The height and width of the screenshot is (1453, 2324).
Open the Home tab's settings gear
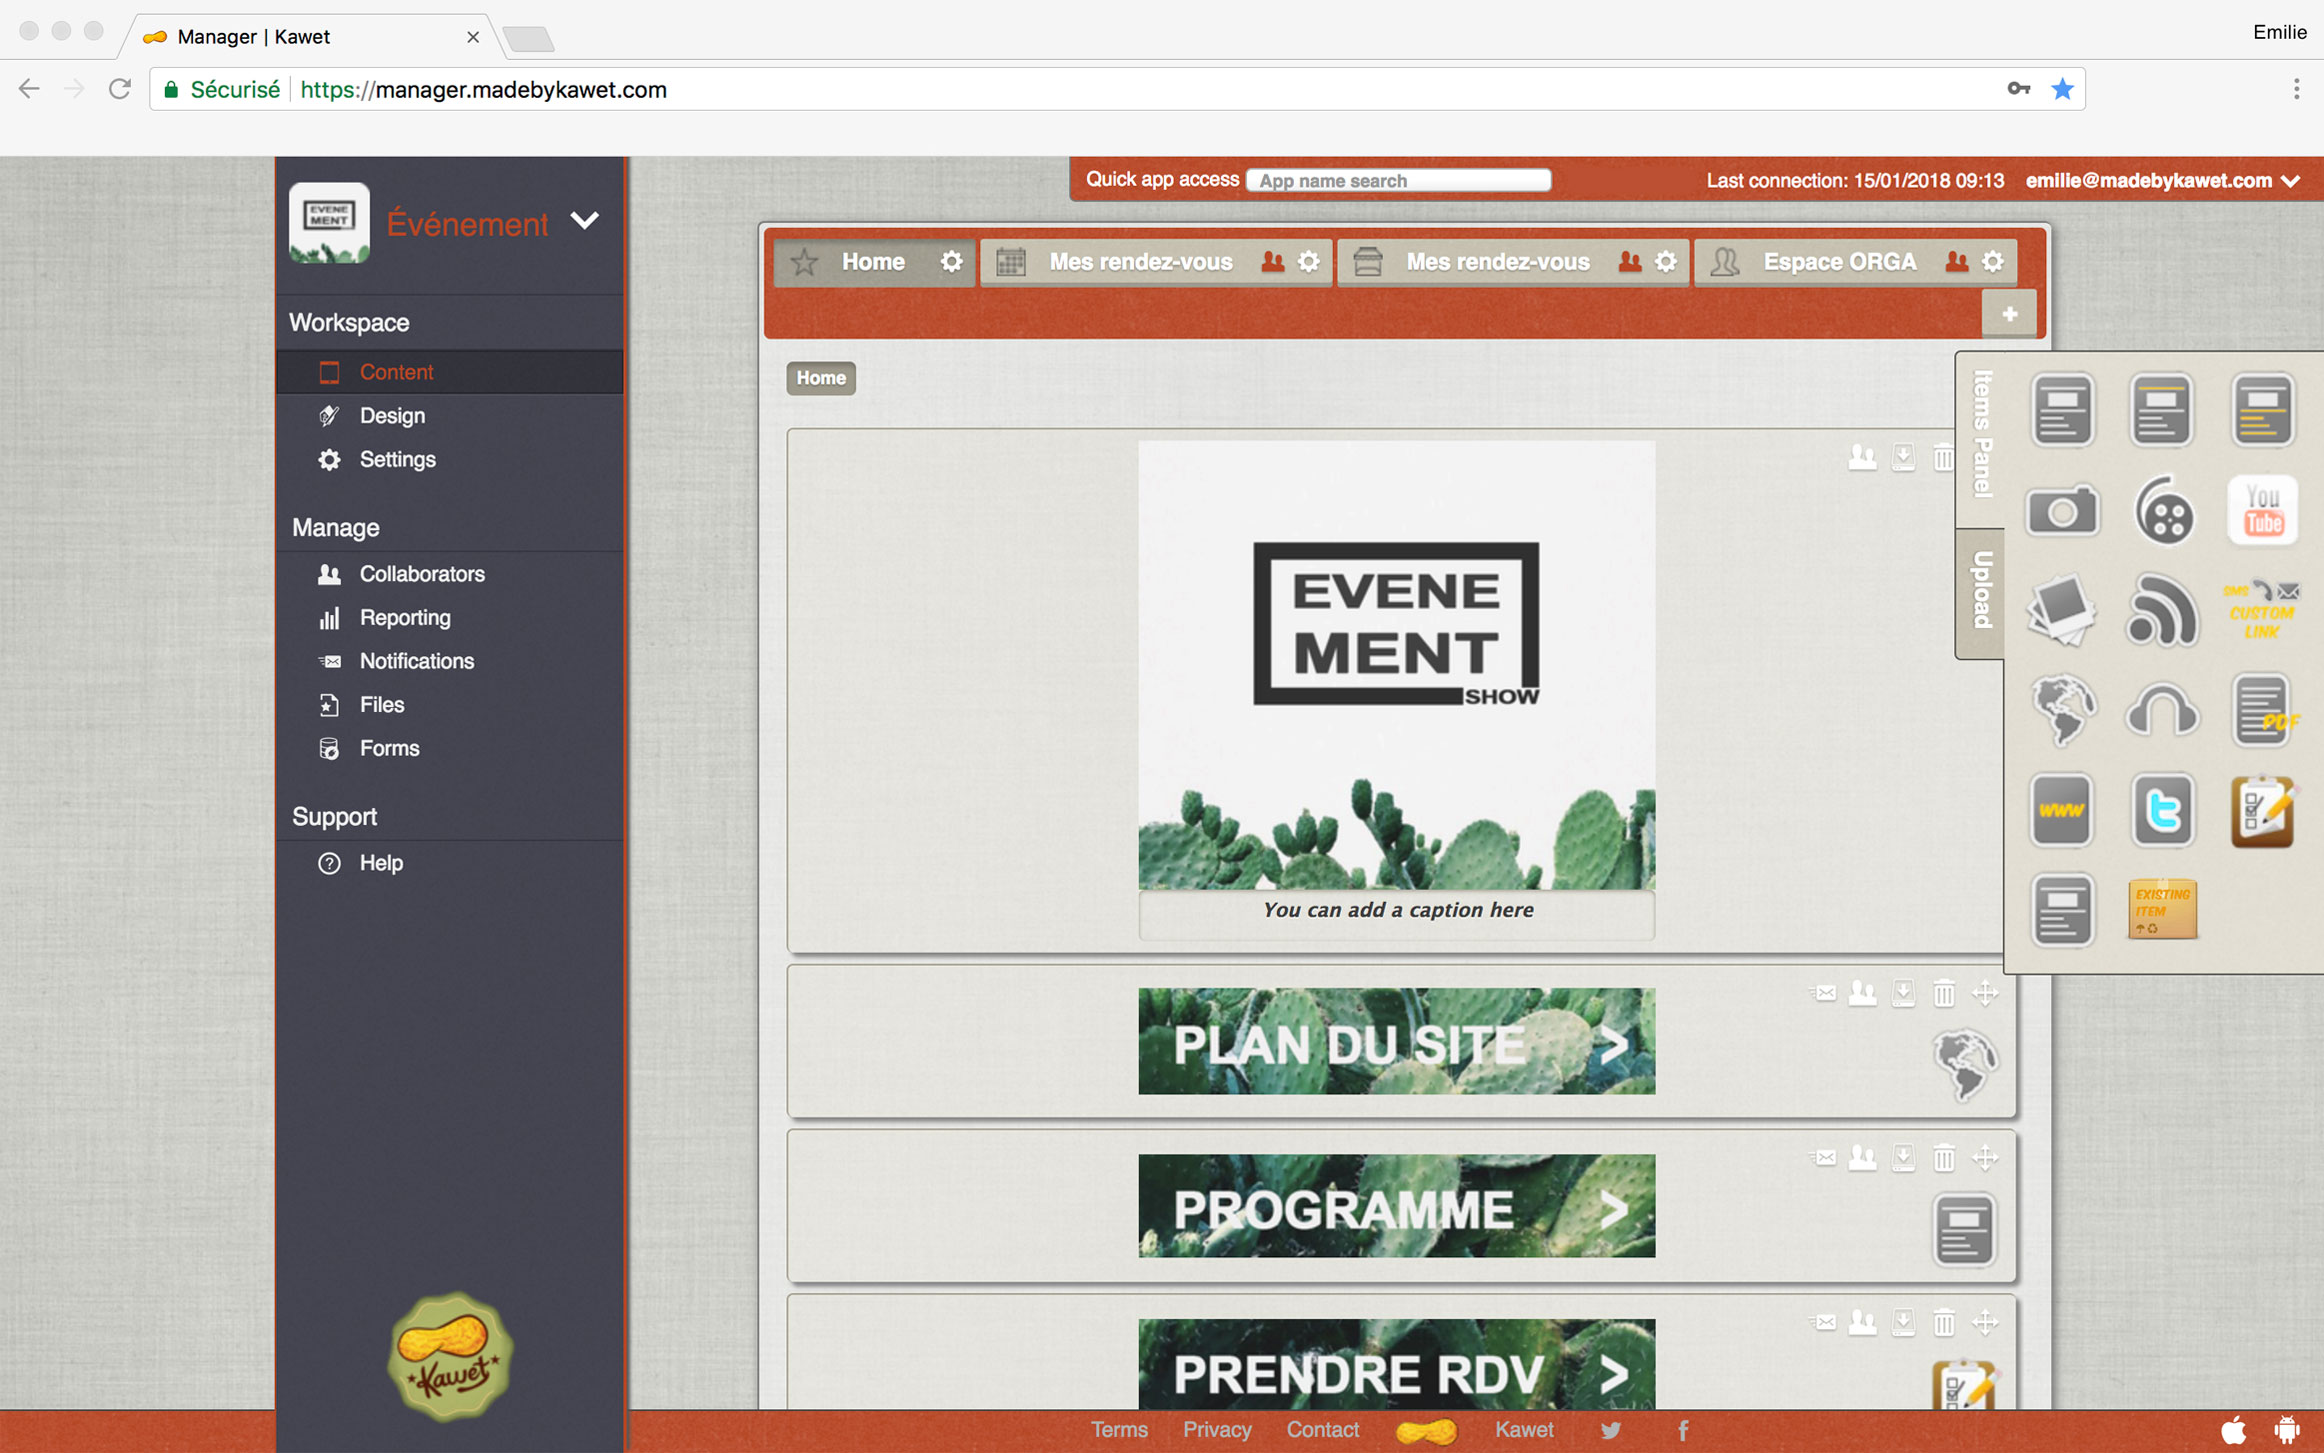pos(951,262)
